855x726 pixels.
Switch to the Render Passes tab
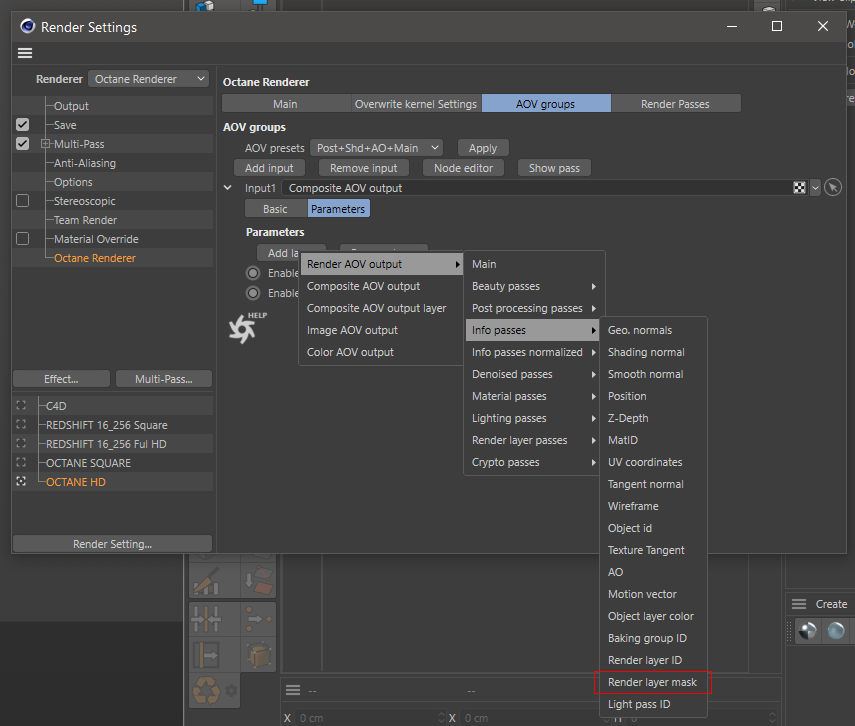click(x=676, y=104)
